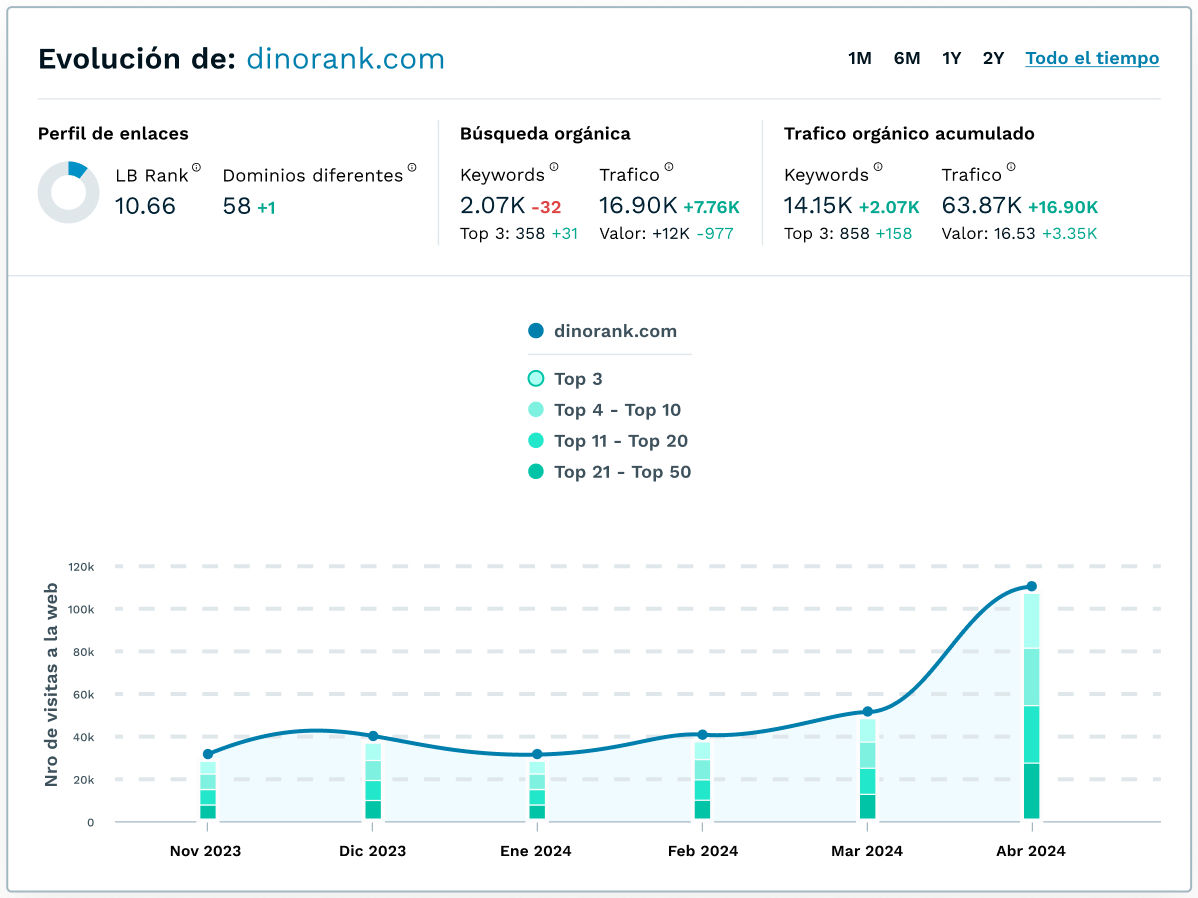Click info icon beside Dominios diferentes
Viewport: 1198px width, 898px height.
point(411,168)
